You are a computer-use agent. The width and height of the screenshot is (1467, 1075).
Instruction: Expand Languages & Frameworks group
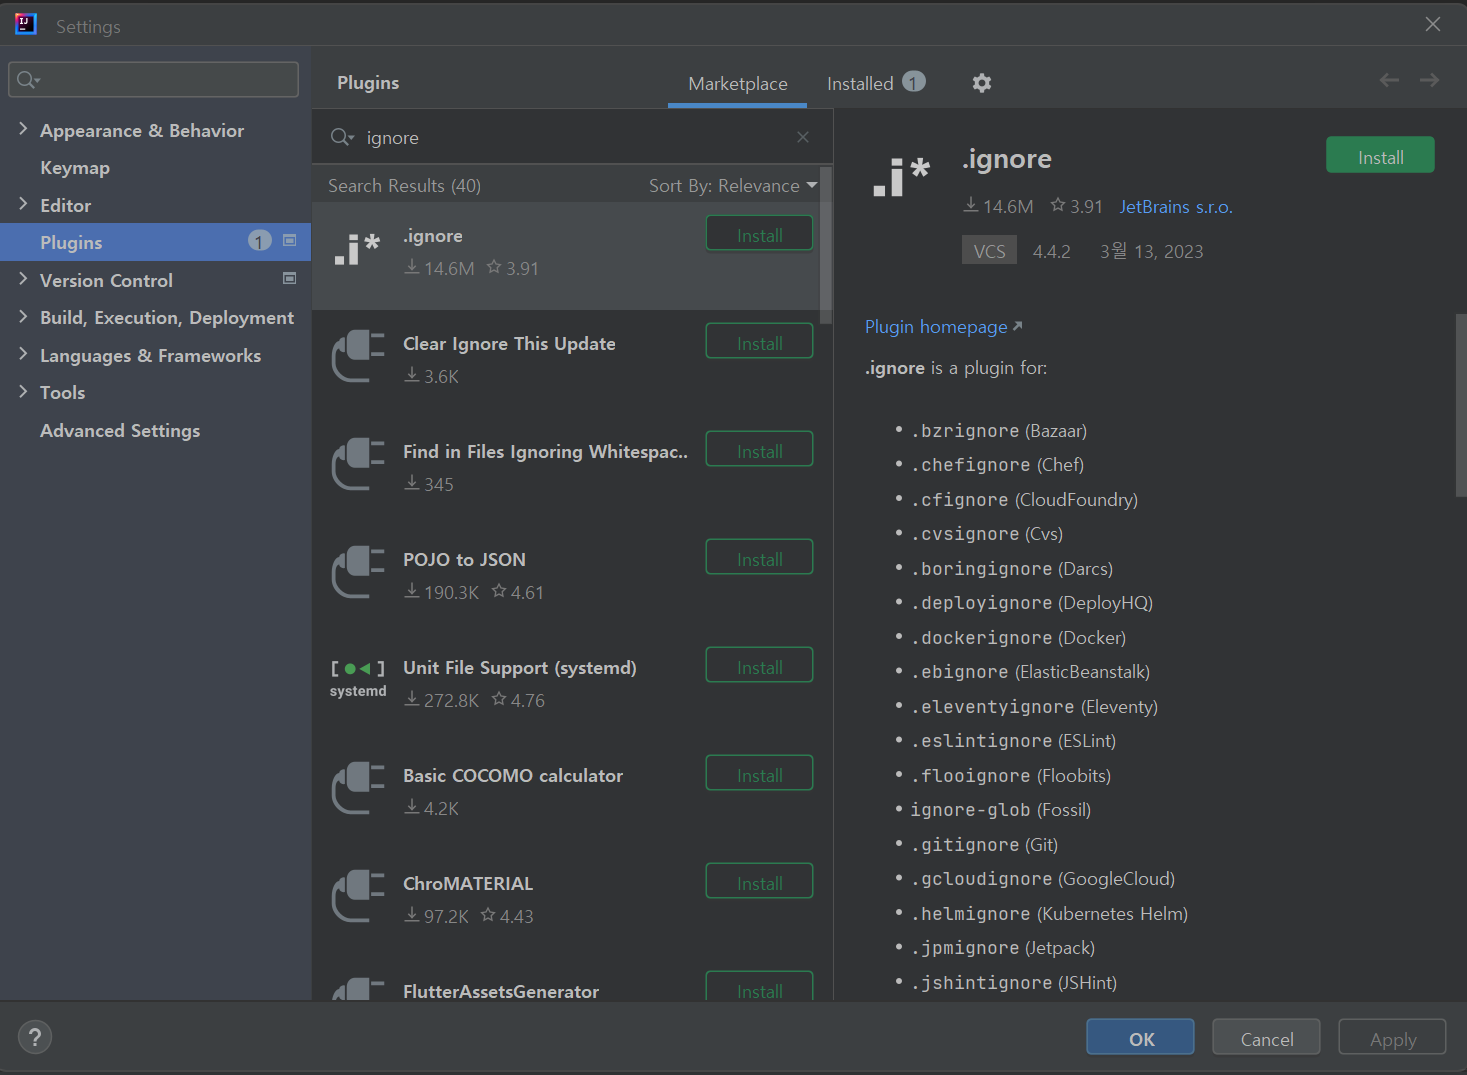pos(23,353)
